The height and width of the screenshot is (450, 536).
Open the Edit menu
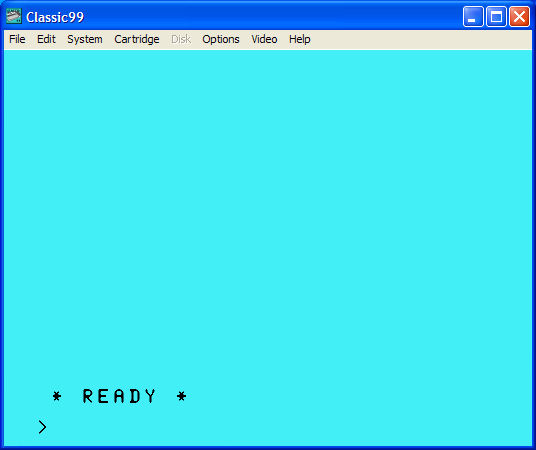46,39
